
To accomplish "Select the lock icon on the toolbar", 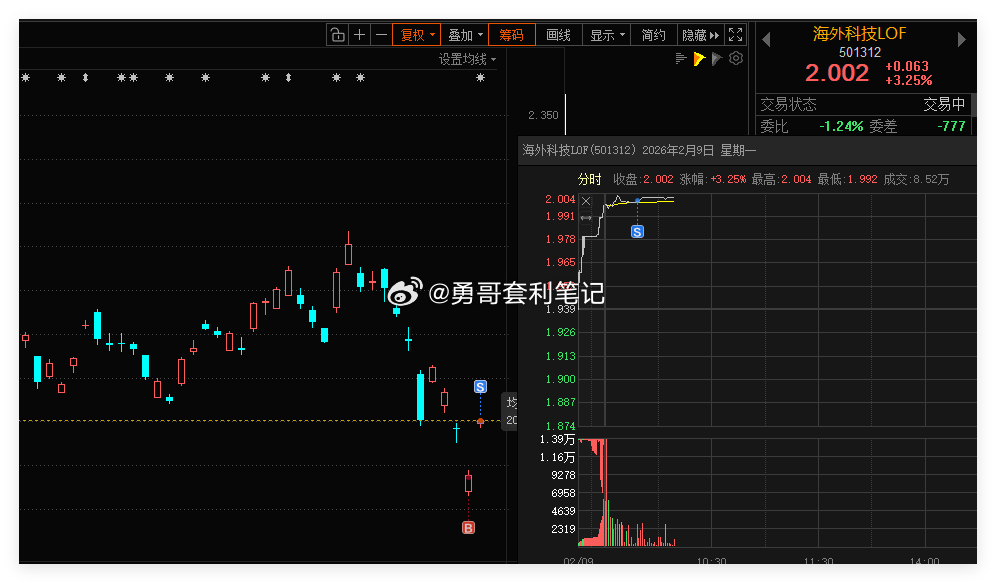I will pos(338,33).
